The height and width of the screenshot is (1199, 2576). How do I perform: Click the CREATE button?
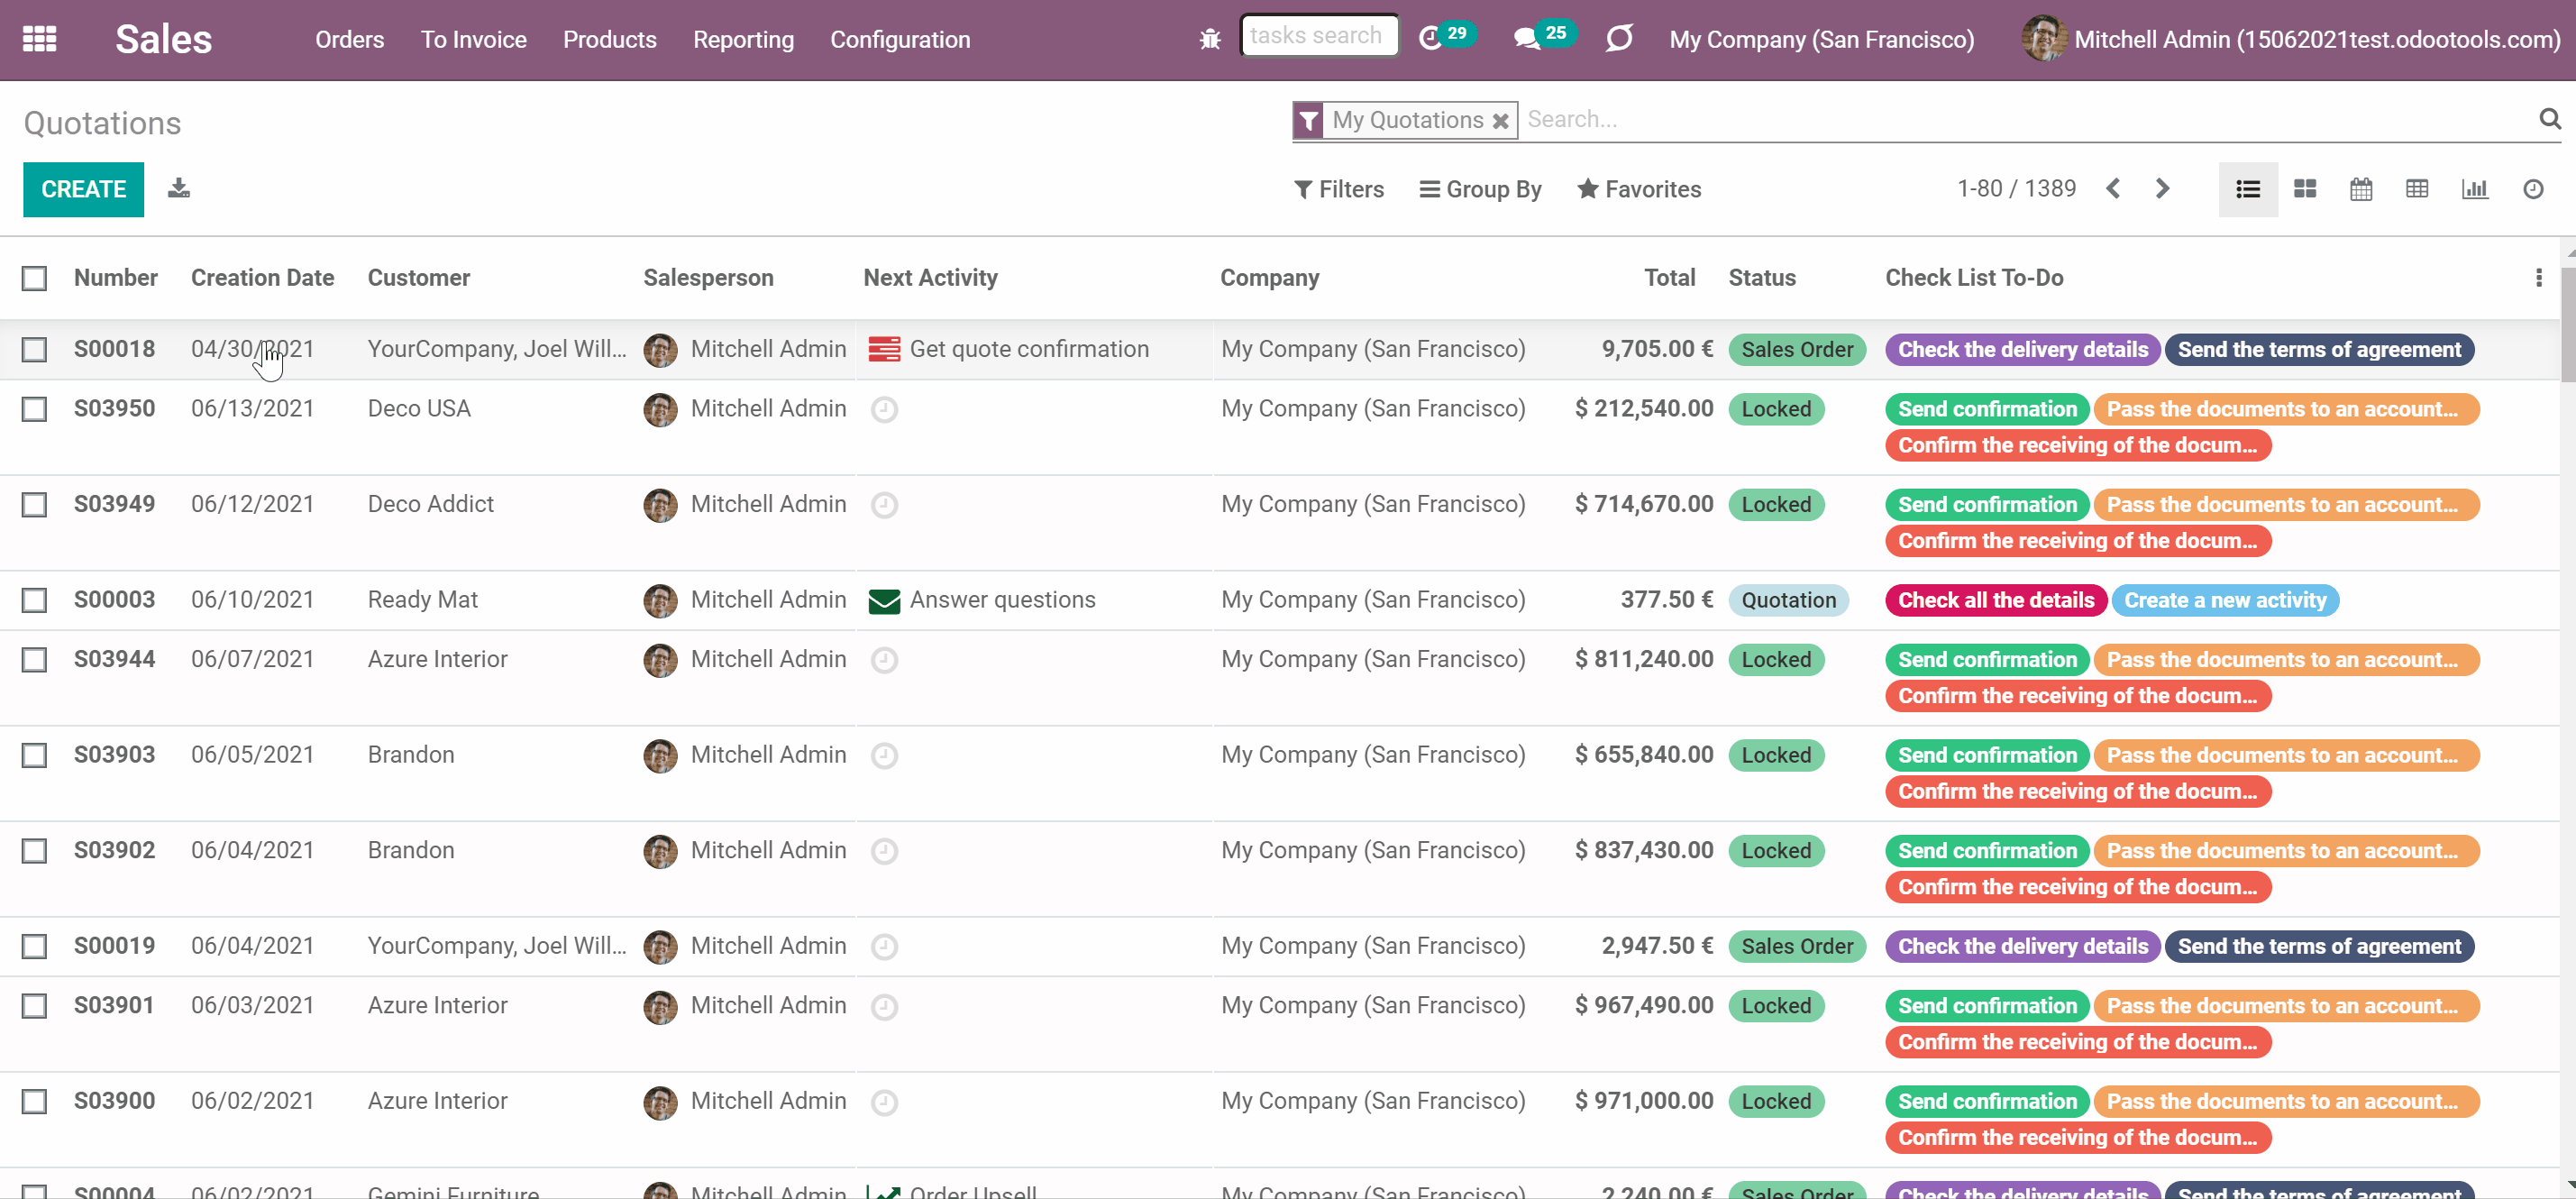(83, 189)
